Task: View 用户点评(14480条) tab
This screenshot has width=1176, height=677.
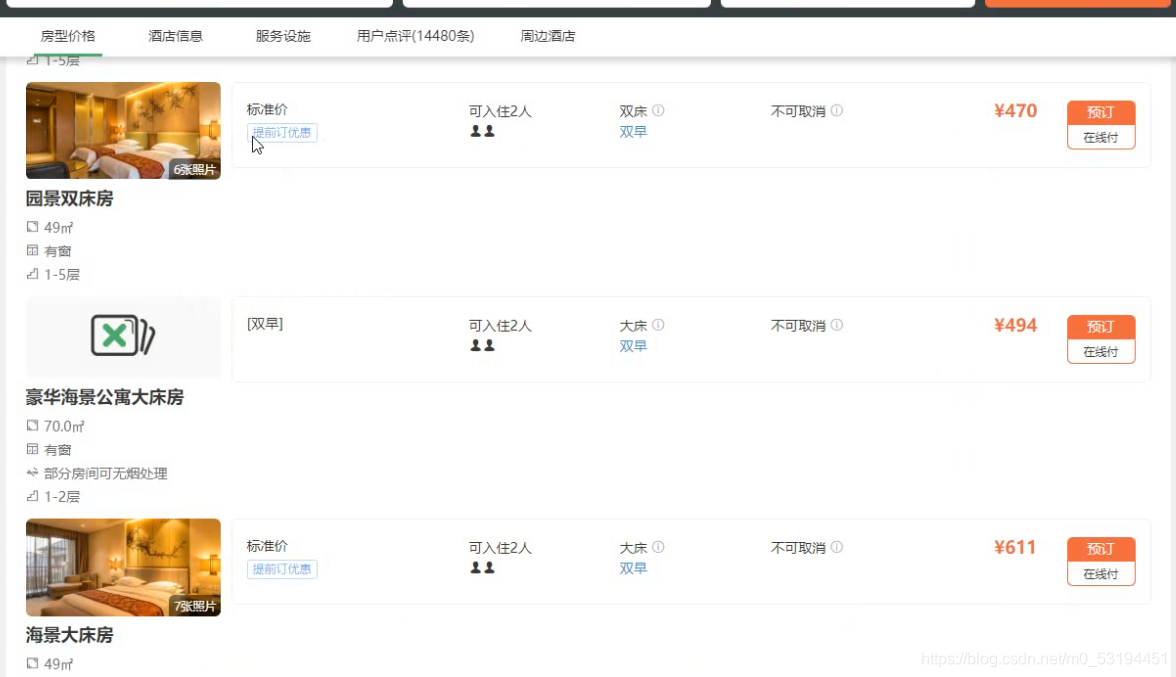Action: [x=416, y=36]
